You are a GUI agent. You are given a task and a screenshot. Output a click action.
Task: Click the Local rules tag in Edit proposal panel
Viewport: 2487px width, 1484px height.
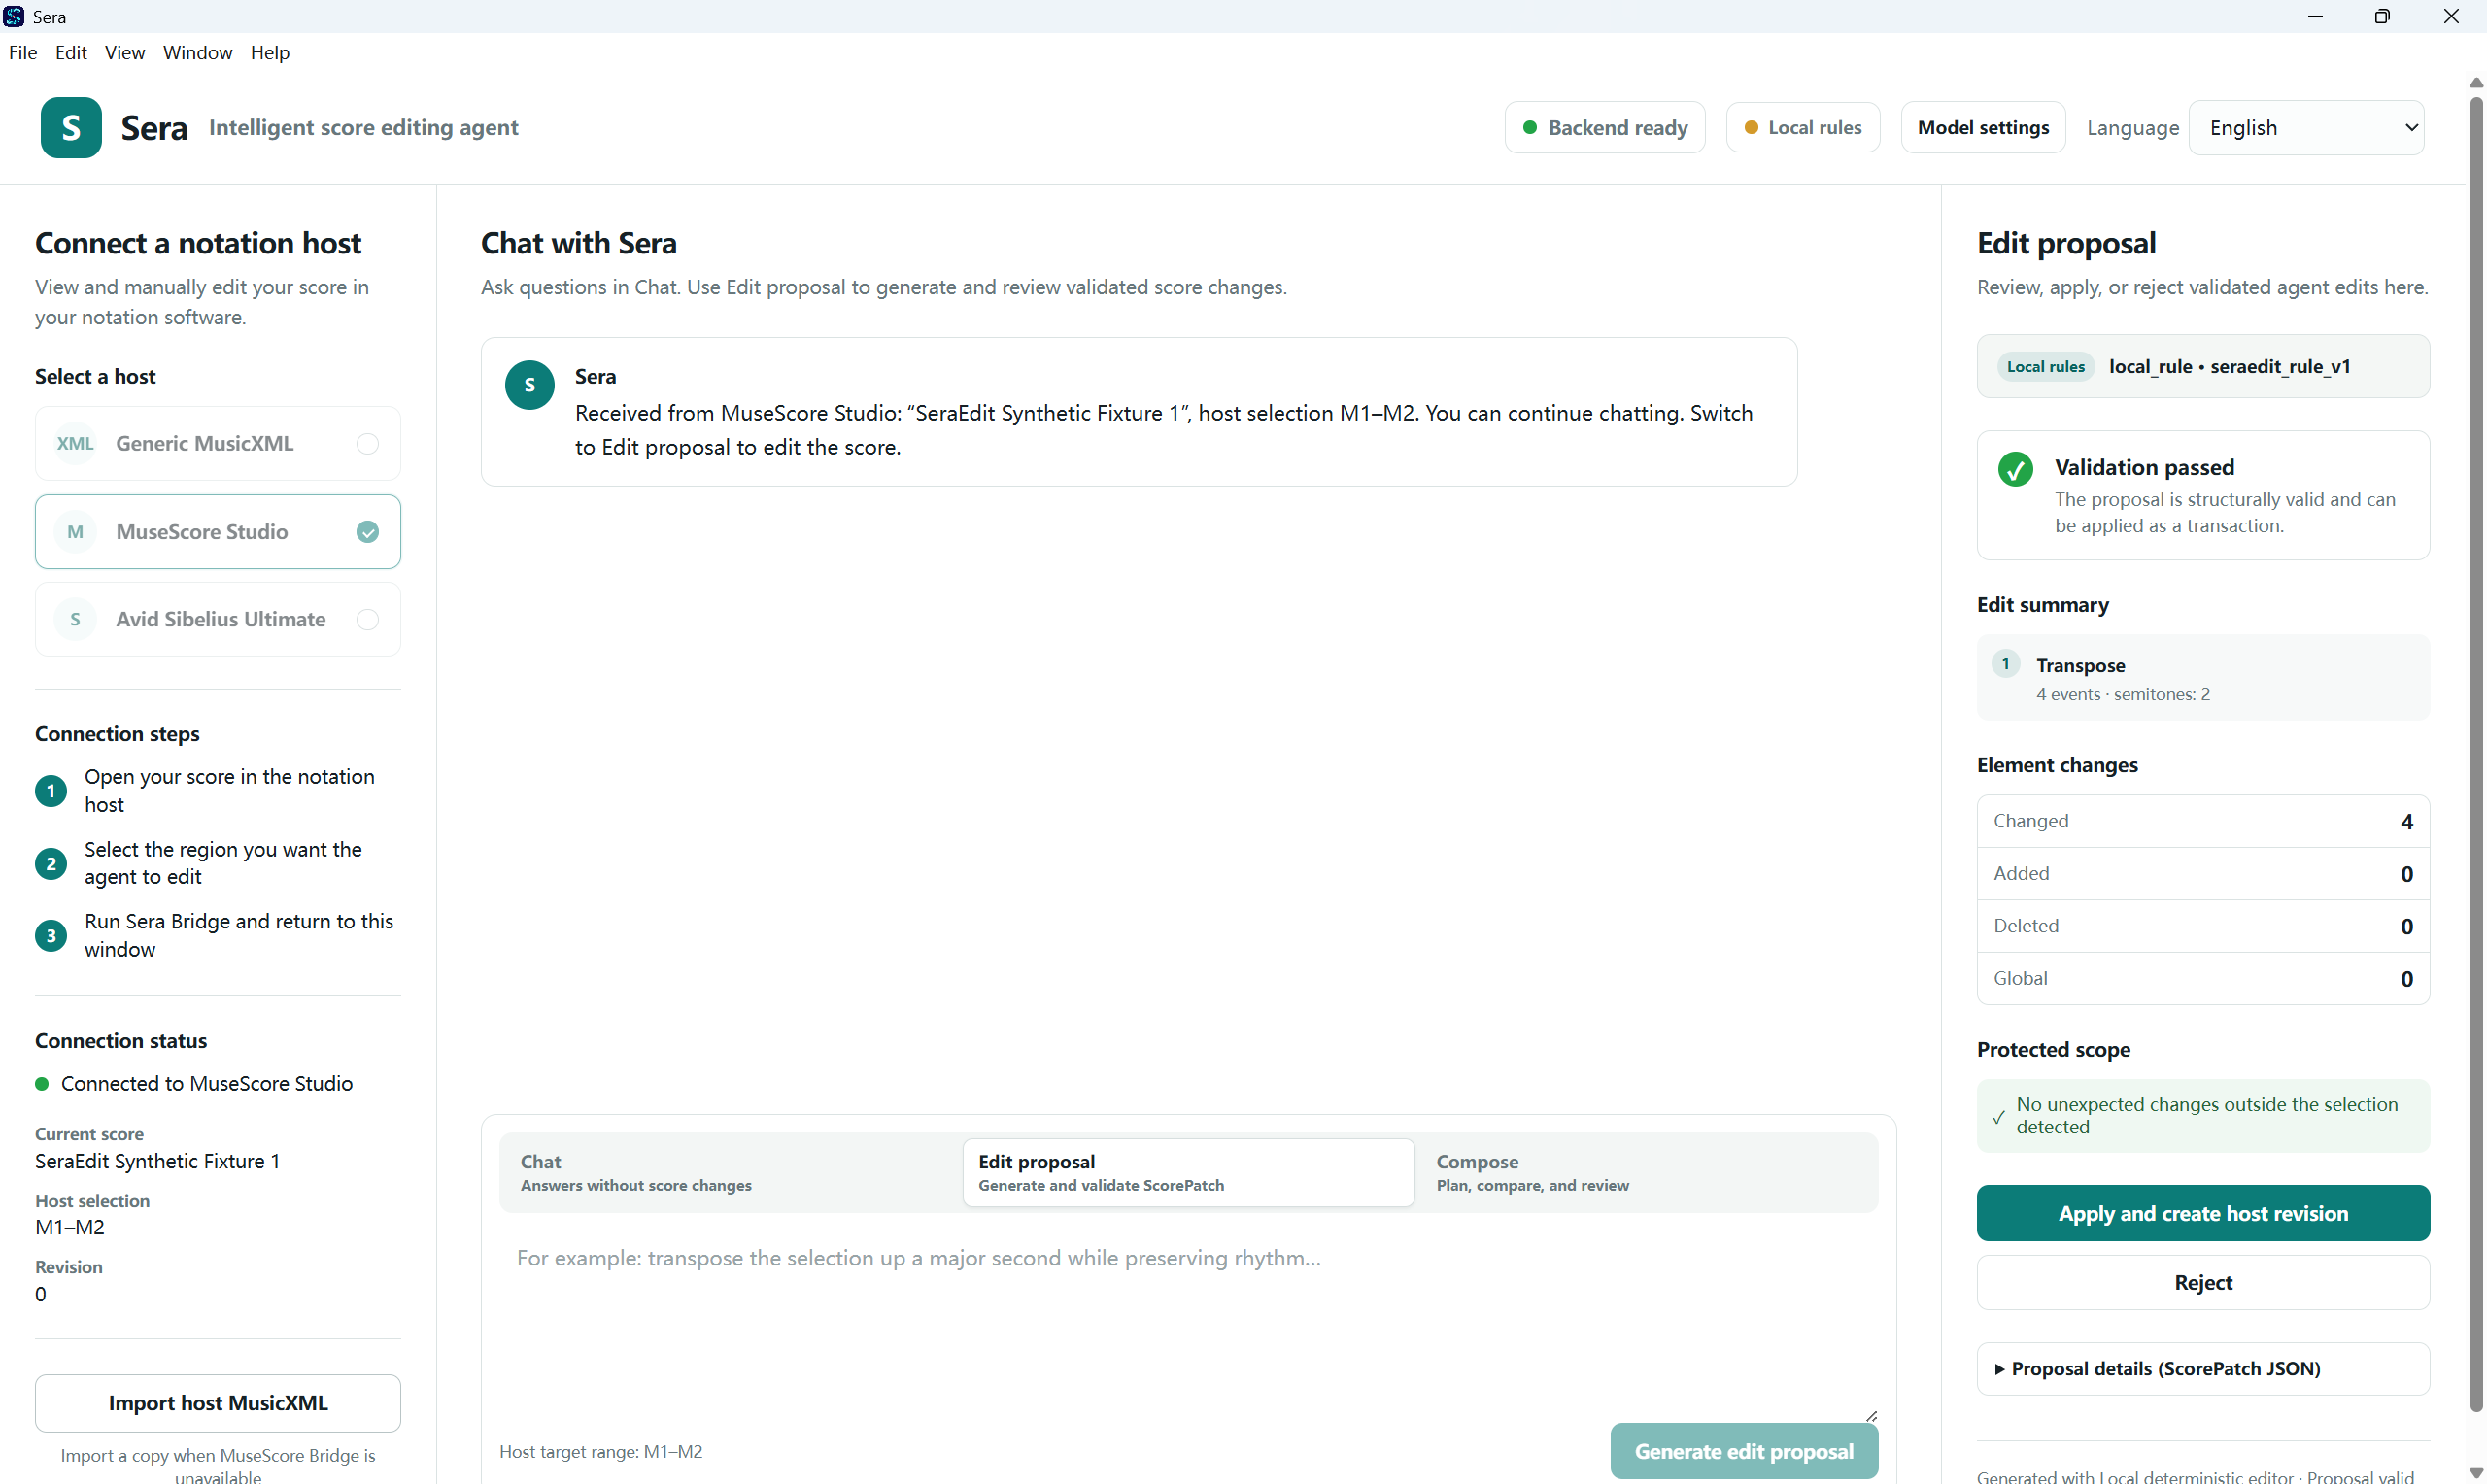2046,367
